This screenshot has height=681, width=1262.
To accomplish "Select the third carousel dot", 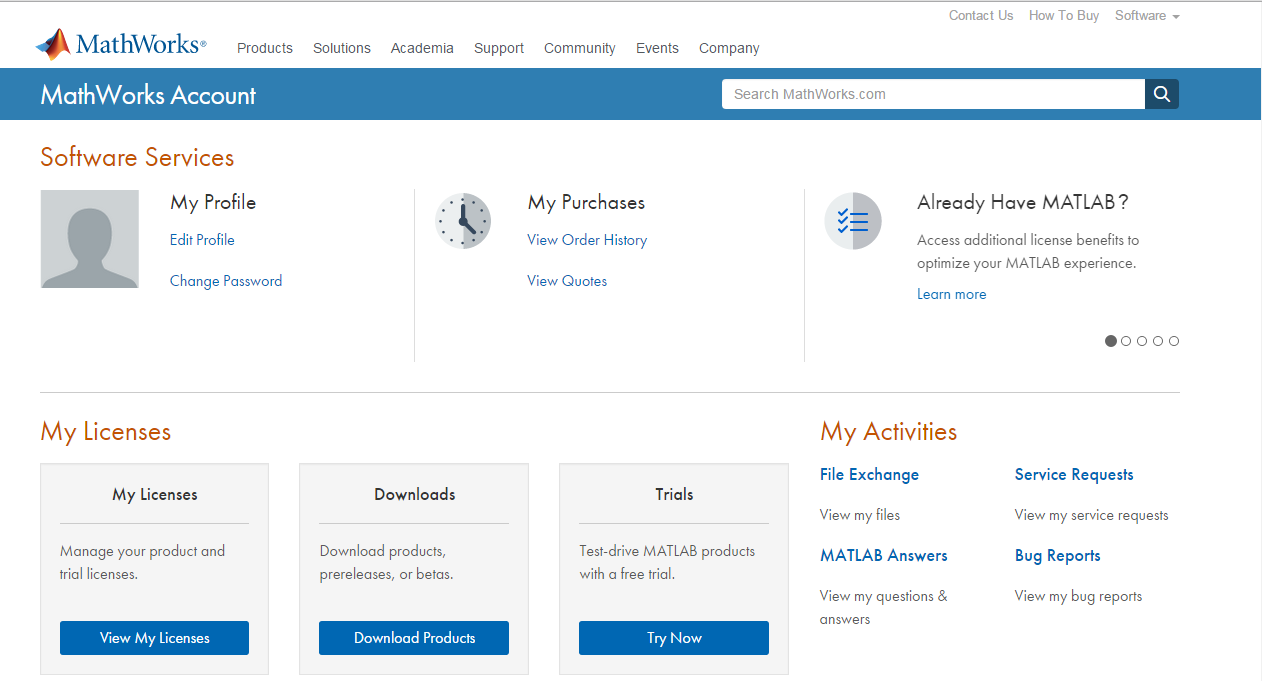I will (1142, 341).
